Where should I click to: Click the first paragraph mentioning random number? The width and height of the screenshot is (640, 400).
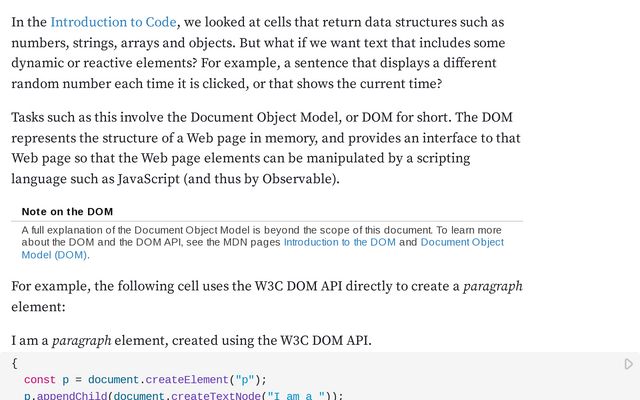pyautogui.click(x=258, y=53)
